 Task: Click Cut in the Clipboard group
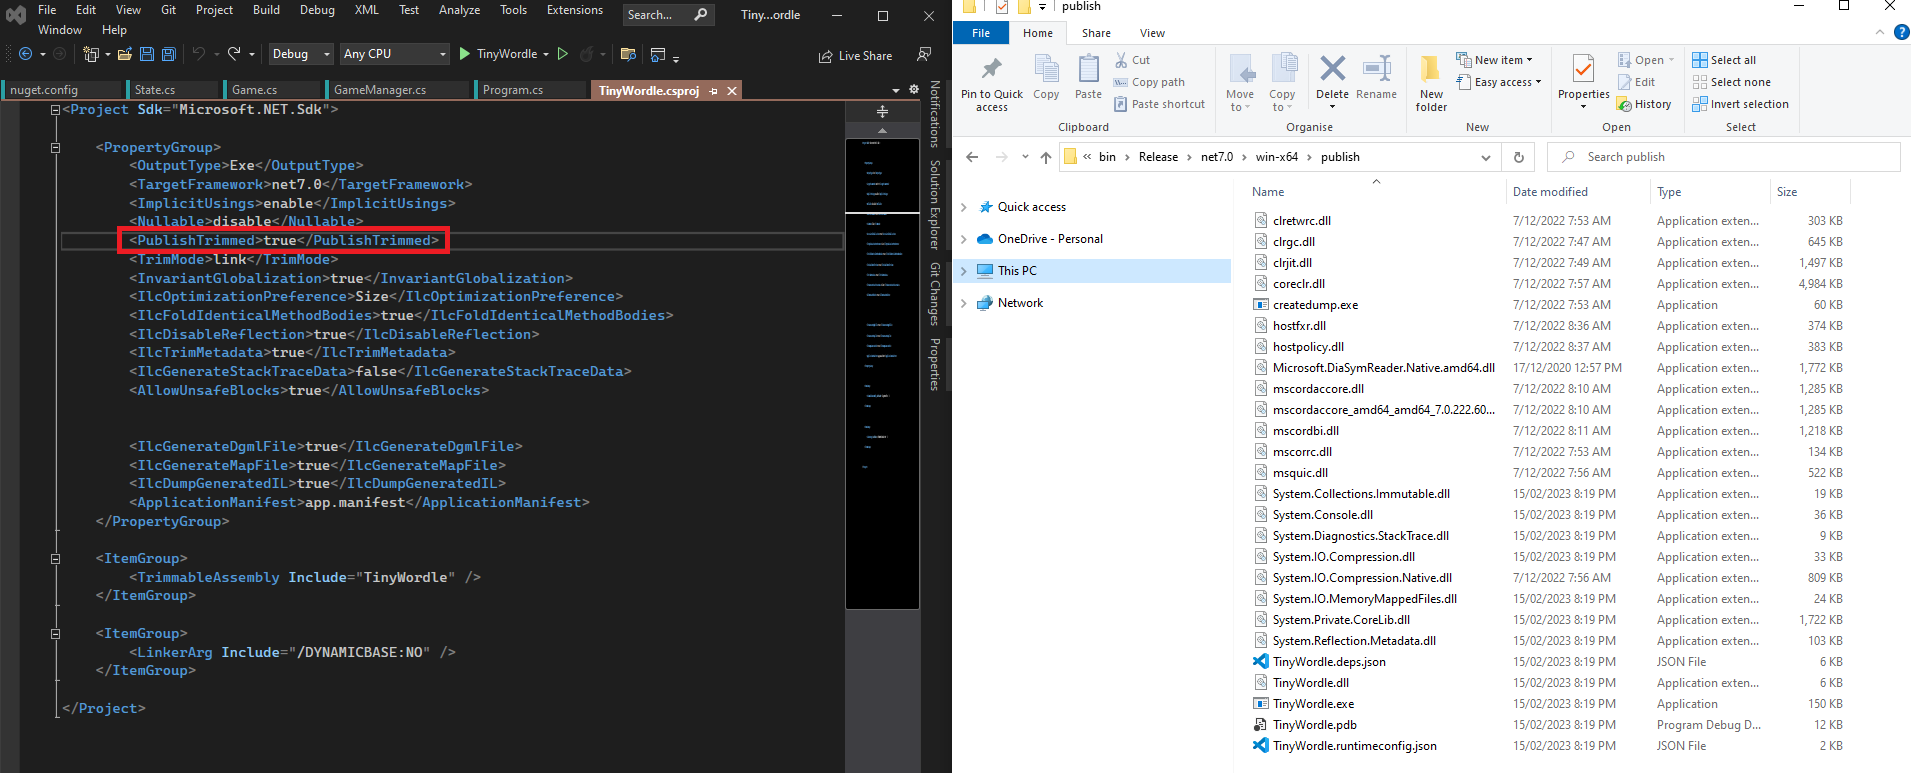point(1132,60)
